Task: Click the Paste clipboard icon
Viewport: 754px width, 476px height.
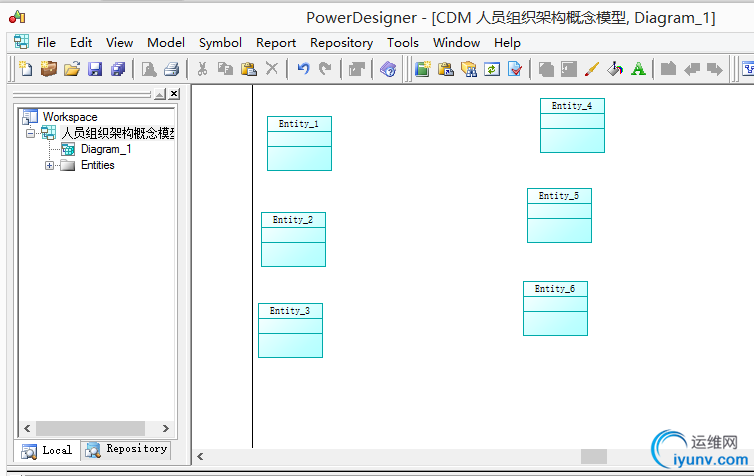Action: pos(249,69)
